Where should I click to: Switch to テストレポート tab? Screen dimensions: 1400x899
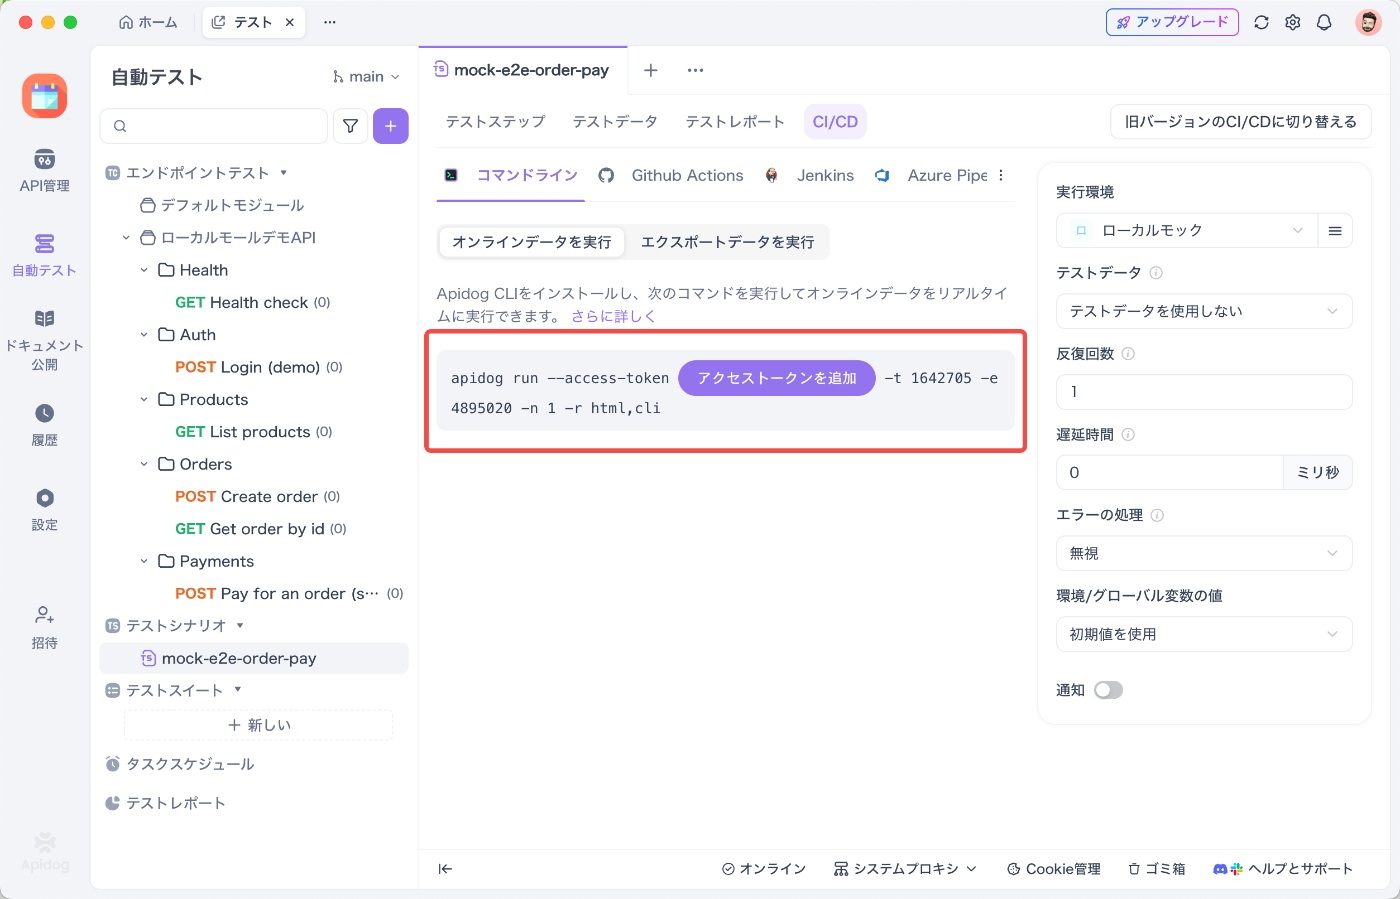[735, 122]
